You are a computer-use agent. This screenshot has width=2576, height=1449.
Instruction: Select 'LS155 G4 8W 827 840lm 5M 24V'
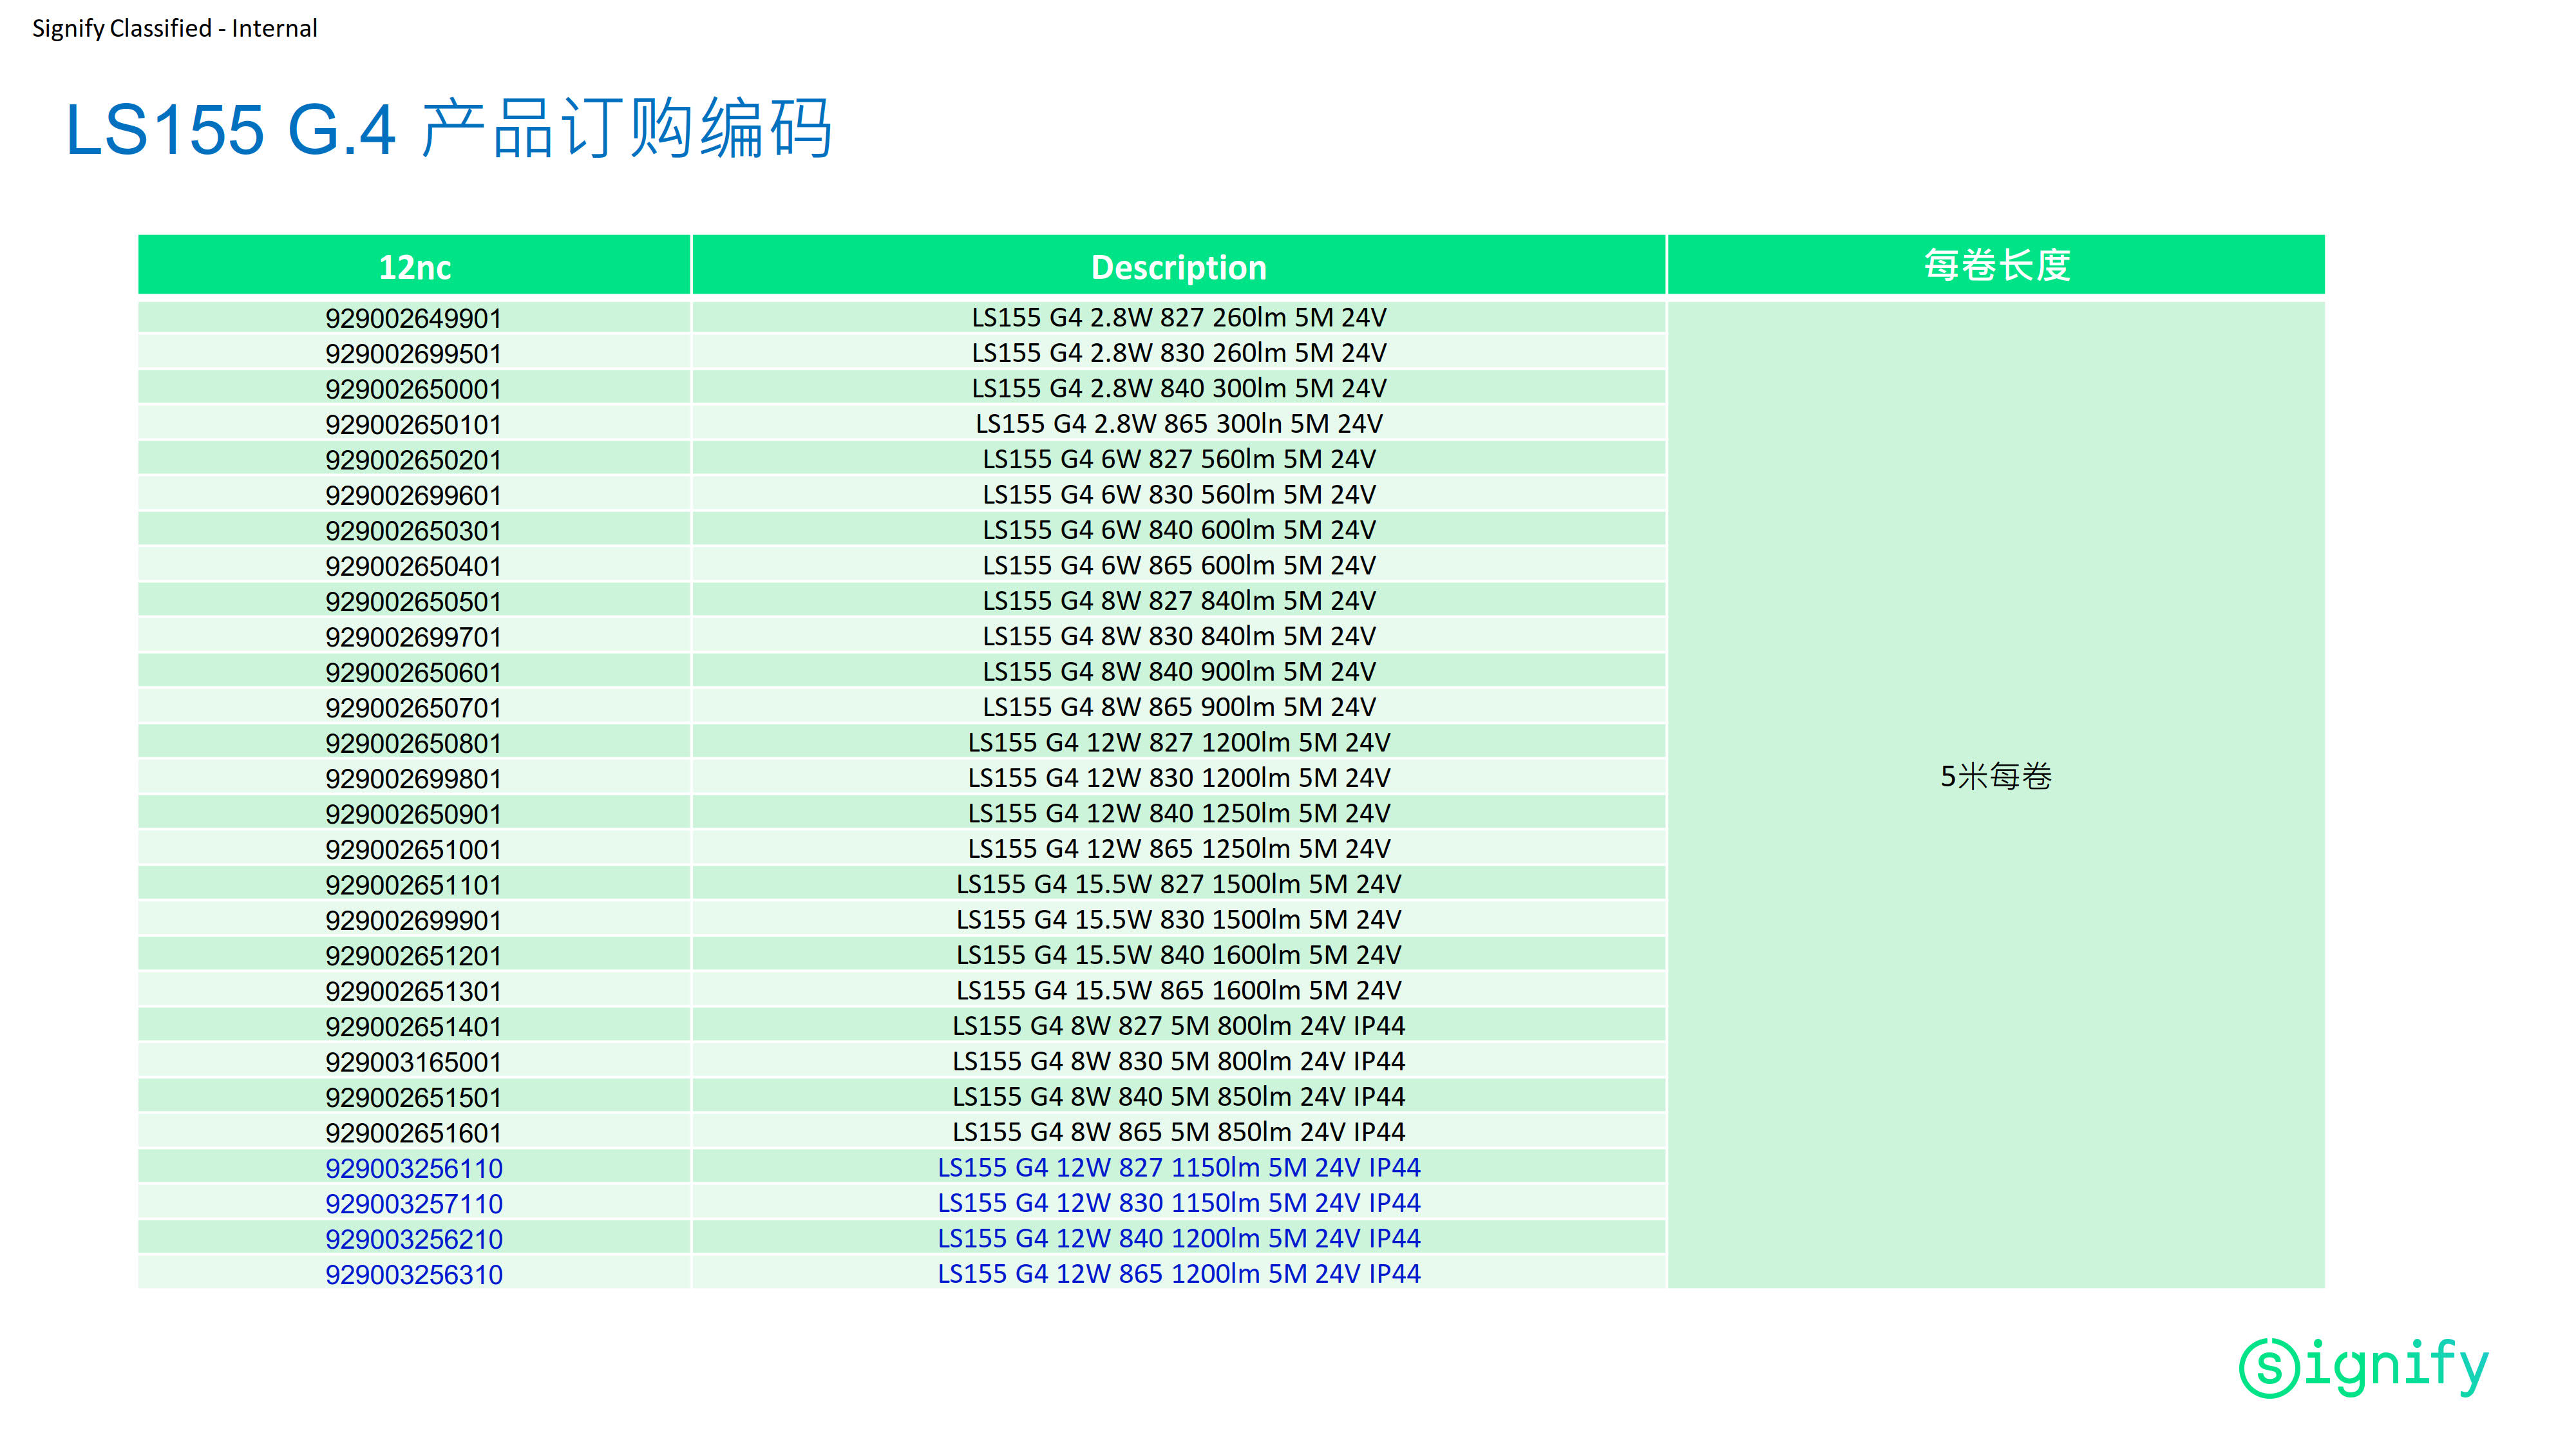1179,601
